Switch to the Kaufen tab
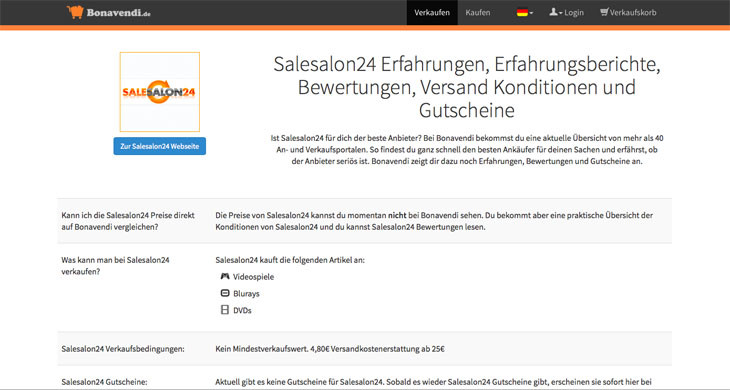The height and width of the screenshot is (390, 730). pos(478,13)
